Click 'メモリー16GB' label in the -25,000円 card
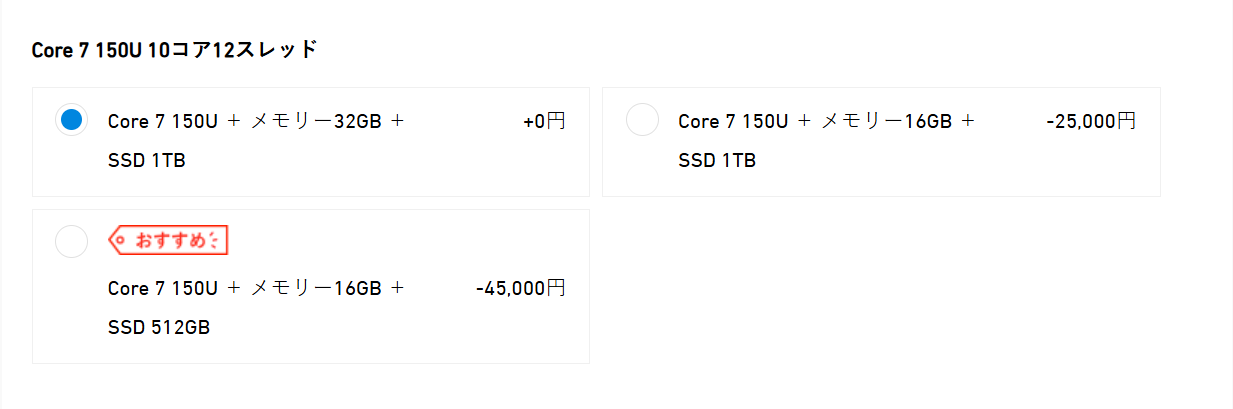 click(886, 121)
